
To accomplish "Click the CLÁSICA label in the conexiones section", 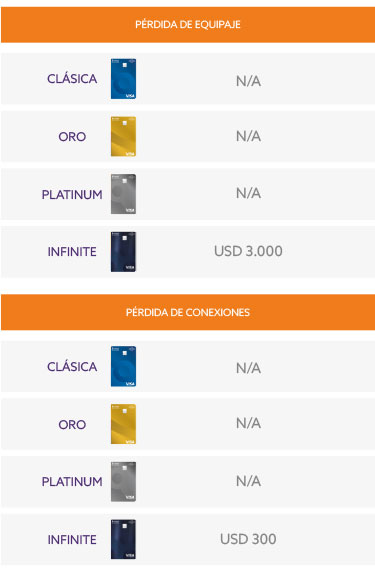I will [x=72, y=367].
